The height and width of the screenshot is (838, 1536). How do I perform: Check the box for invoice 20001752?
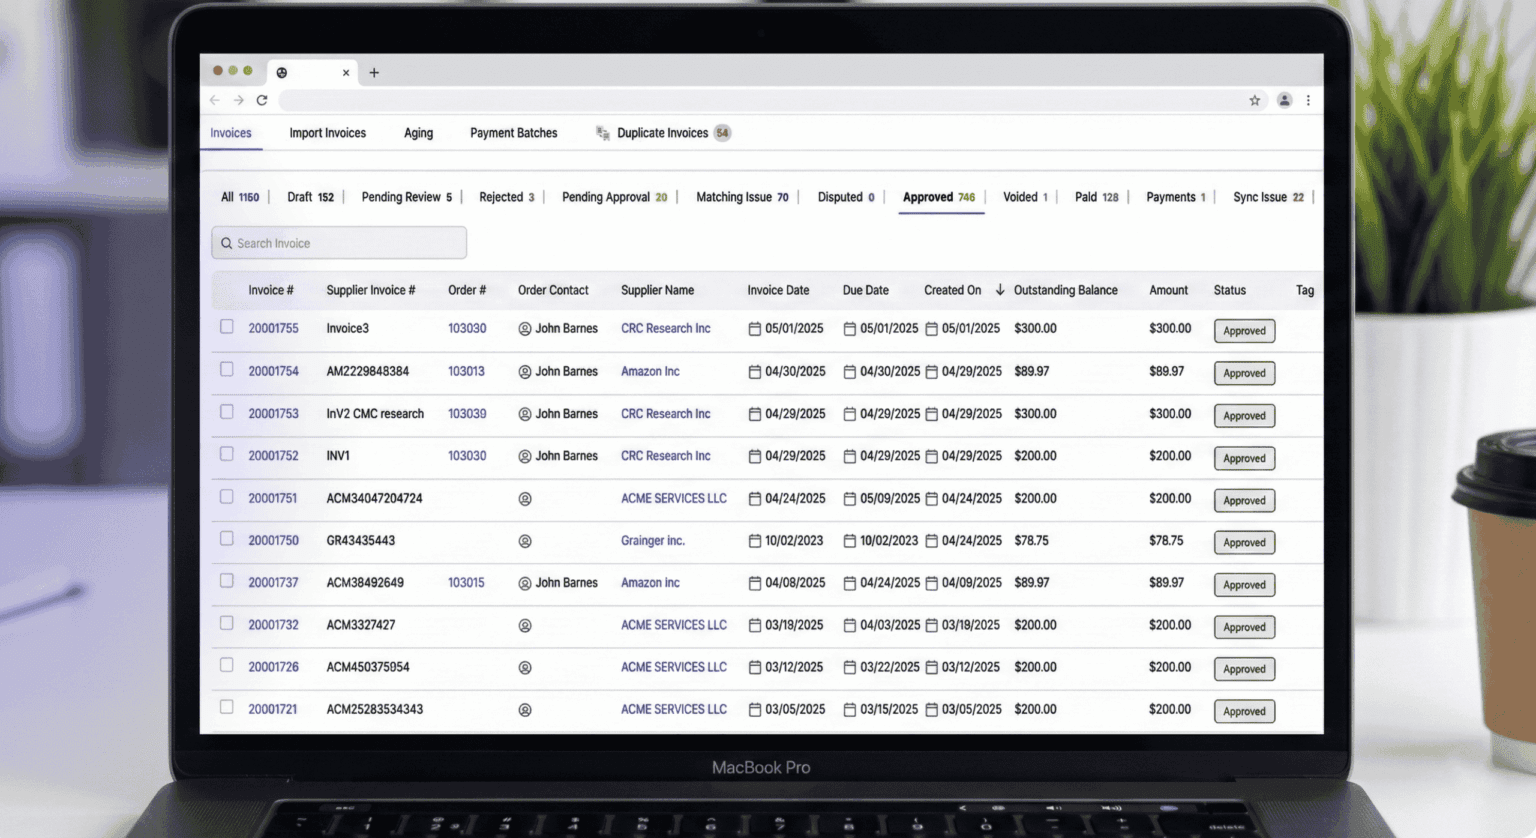(227, 454)
